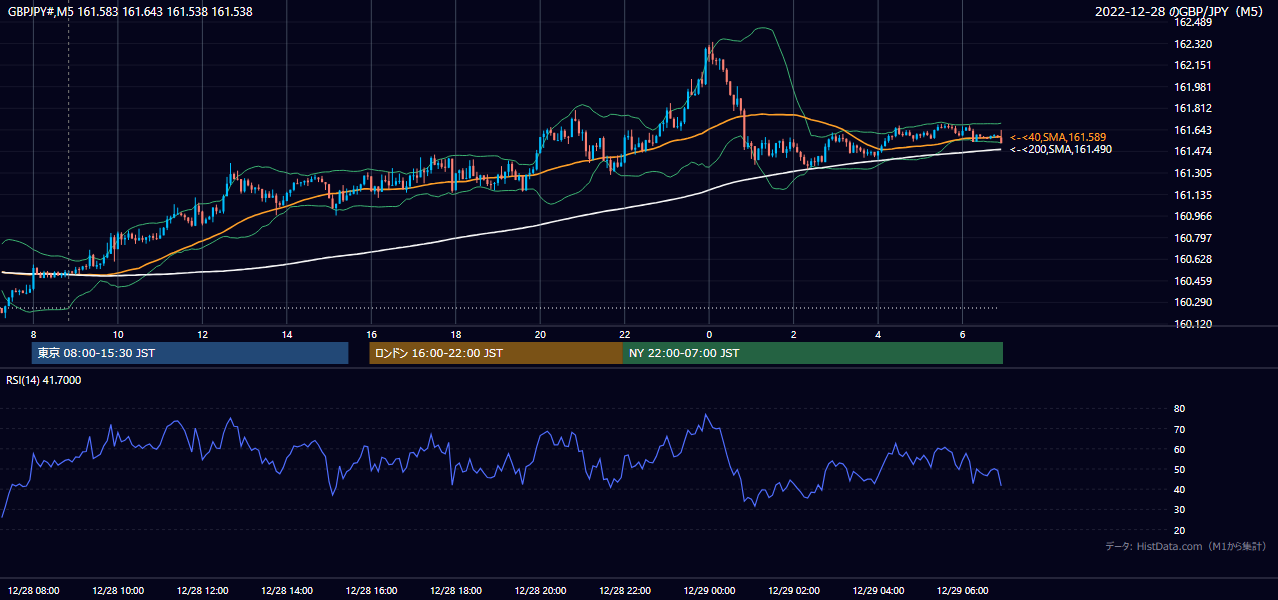Click hour marker 8 below the price chart
The height and width of the screenshot is (600, 1278).
(x=33, y=334)
